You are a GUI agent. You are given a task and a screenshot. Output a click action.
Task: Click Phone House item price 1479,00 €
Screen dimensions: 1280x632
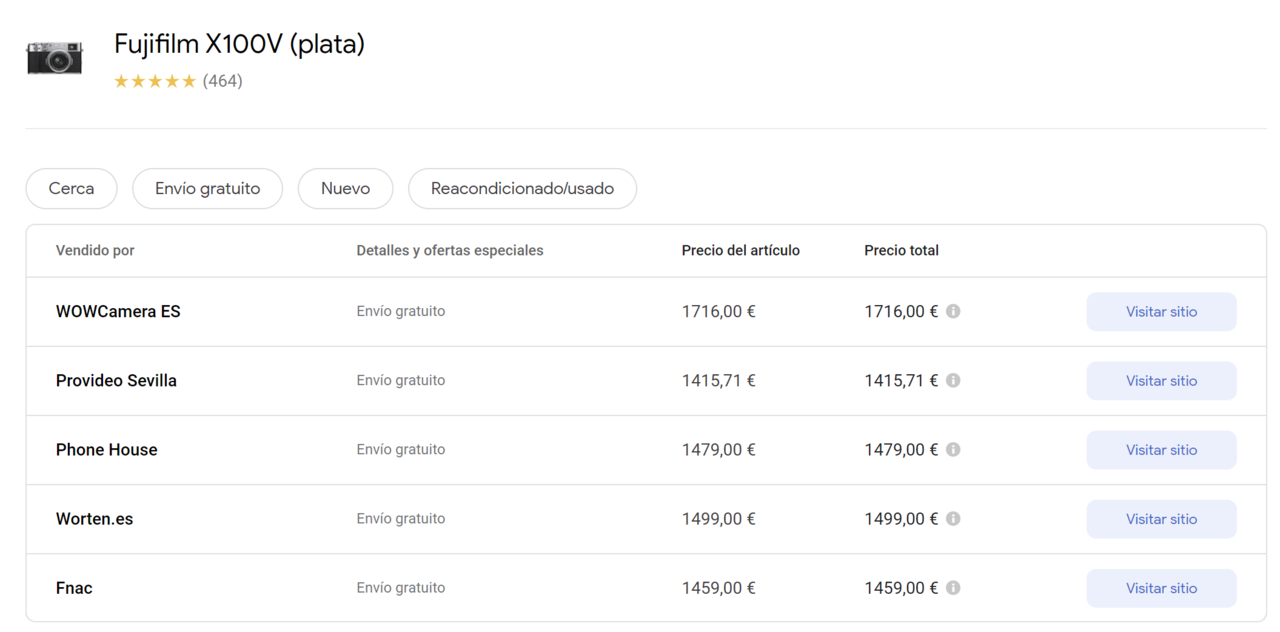[x=719, y=449]
